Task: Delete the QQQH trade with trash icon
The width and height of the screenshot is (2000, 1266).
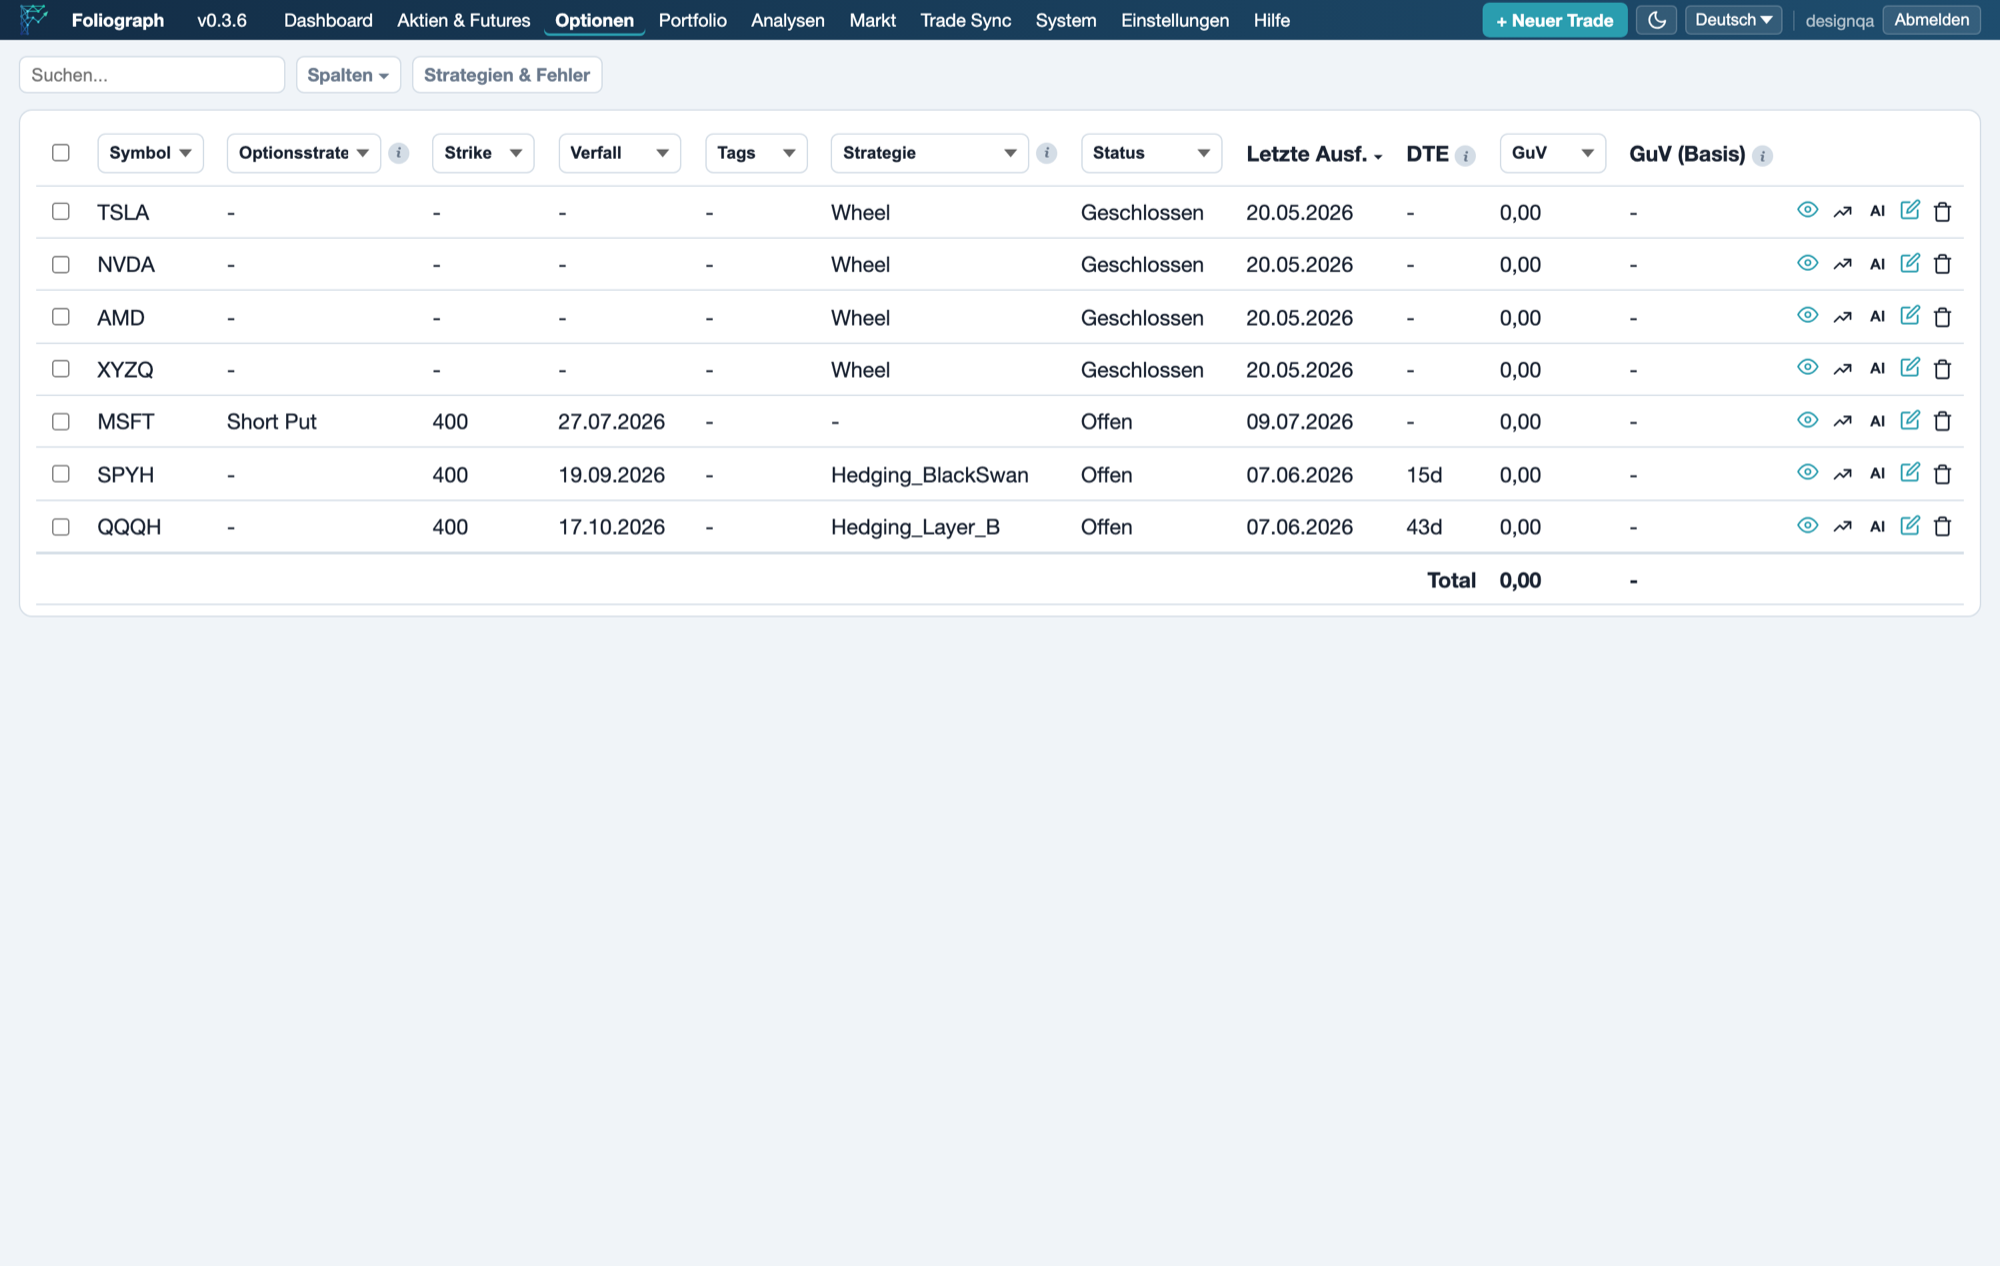Action: point(1943,526)
